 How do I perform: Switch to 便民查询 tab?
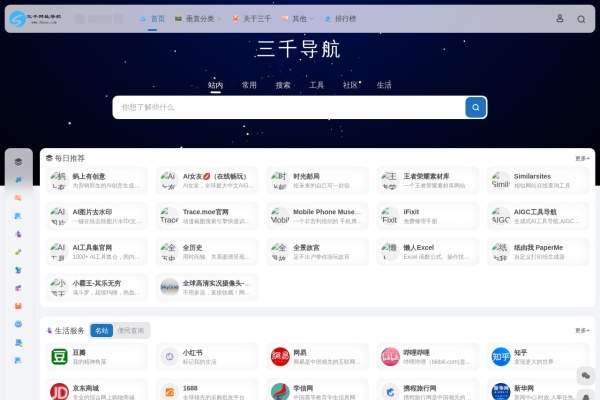(131, 330)
